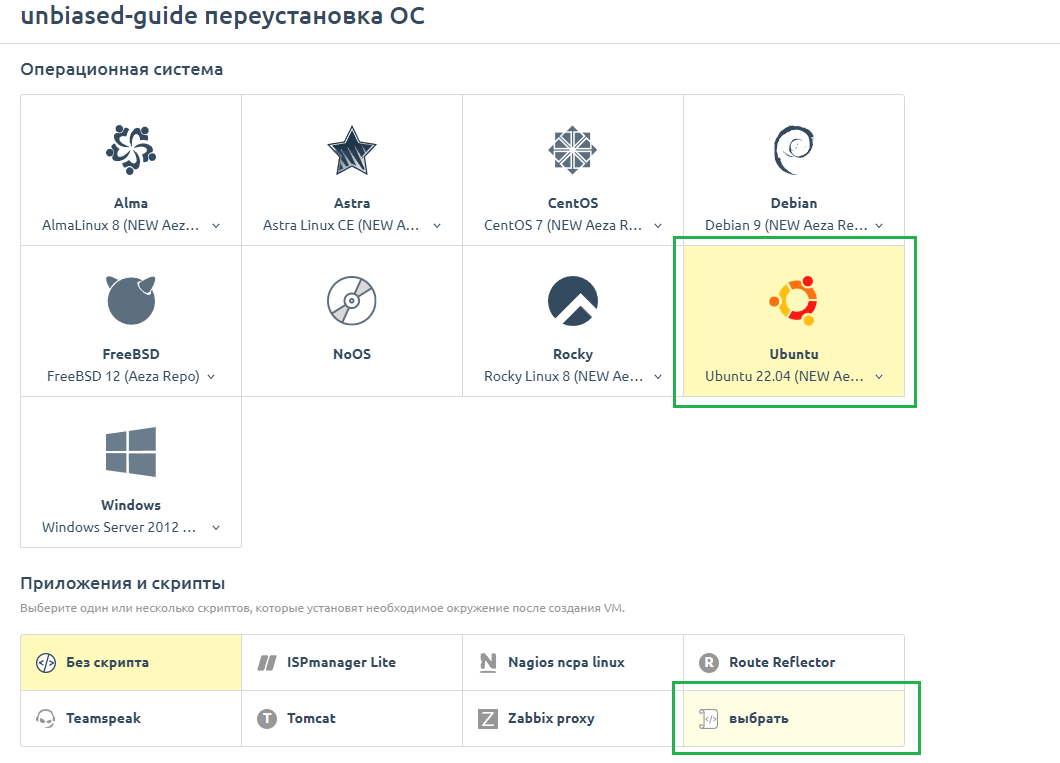Click the AlmaLinux logo icon
Viewport: 1060px width, 763px height.
coord(131,149)
